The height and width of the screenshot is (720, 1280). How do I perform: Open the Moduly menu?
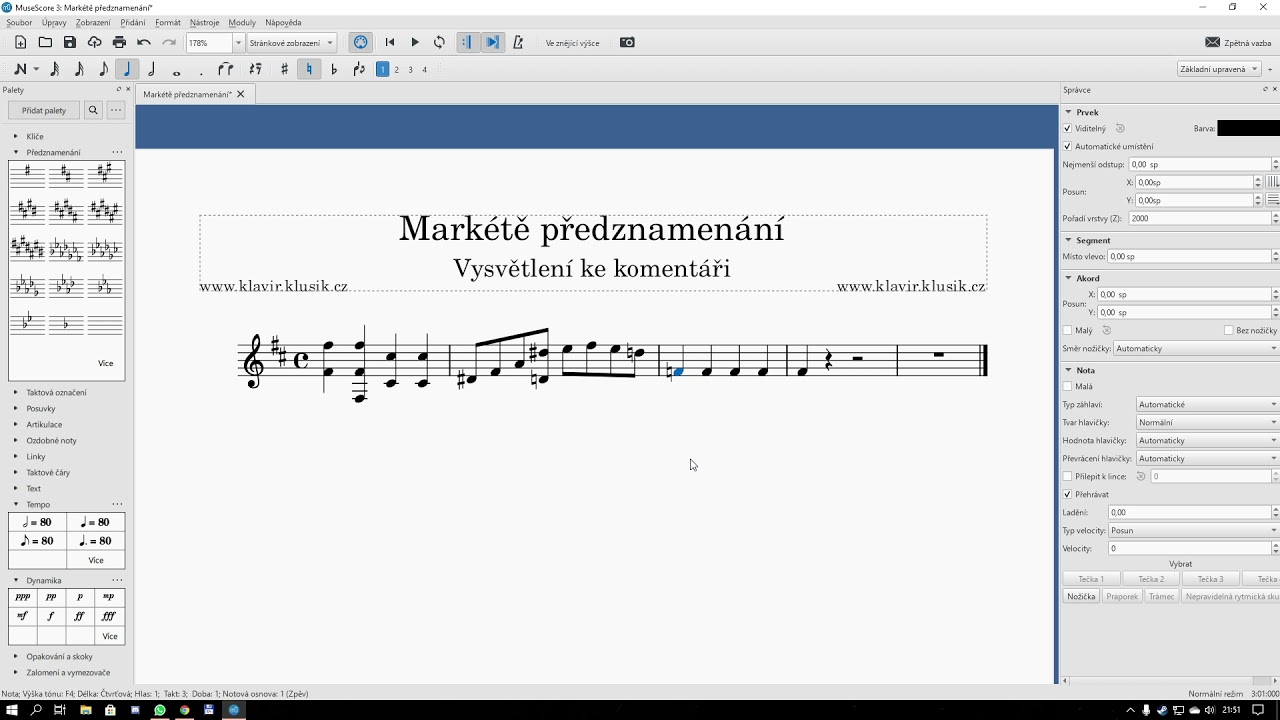242,22
